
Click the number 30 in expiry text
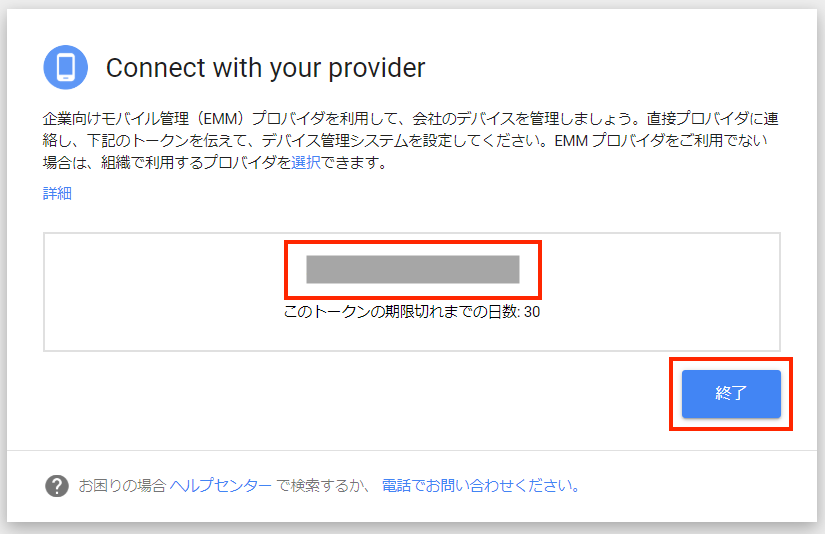(533, 312)
